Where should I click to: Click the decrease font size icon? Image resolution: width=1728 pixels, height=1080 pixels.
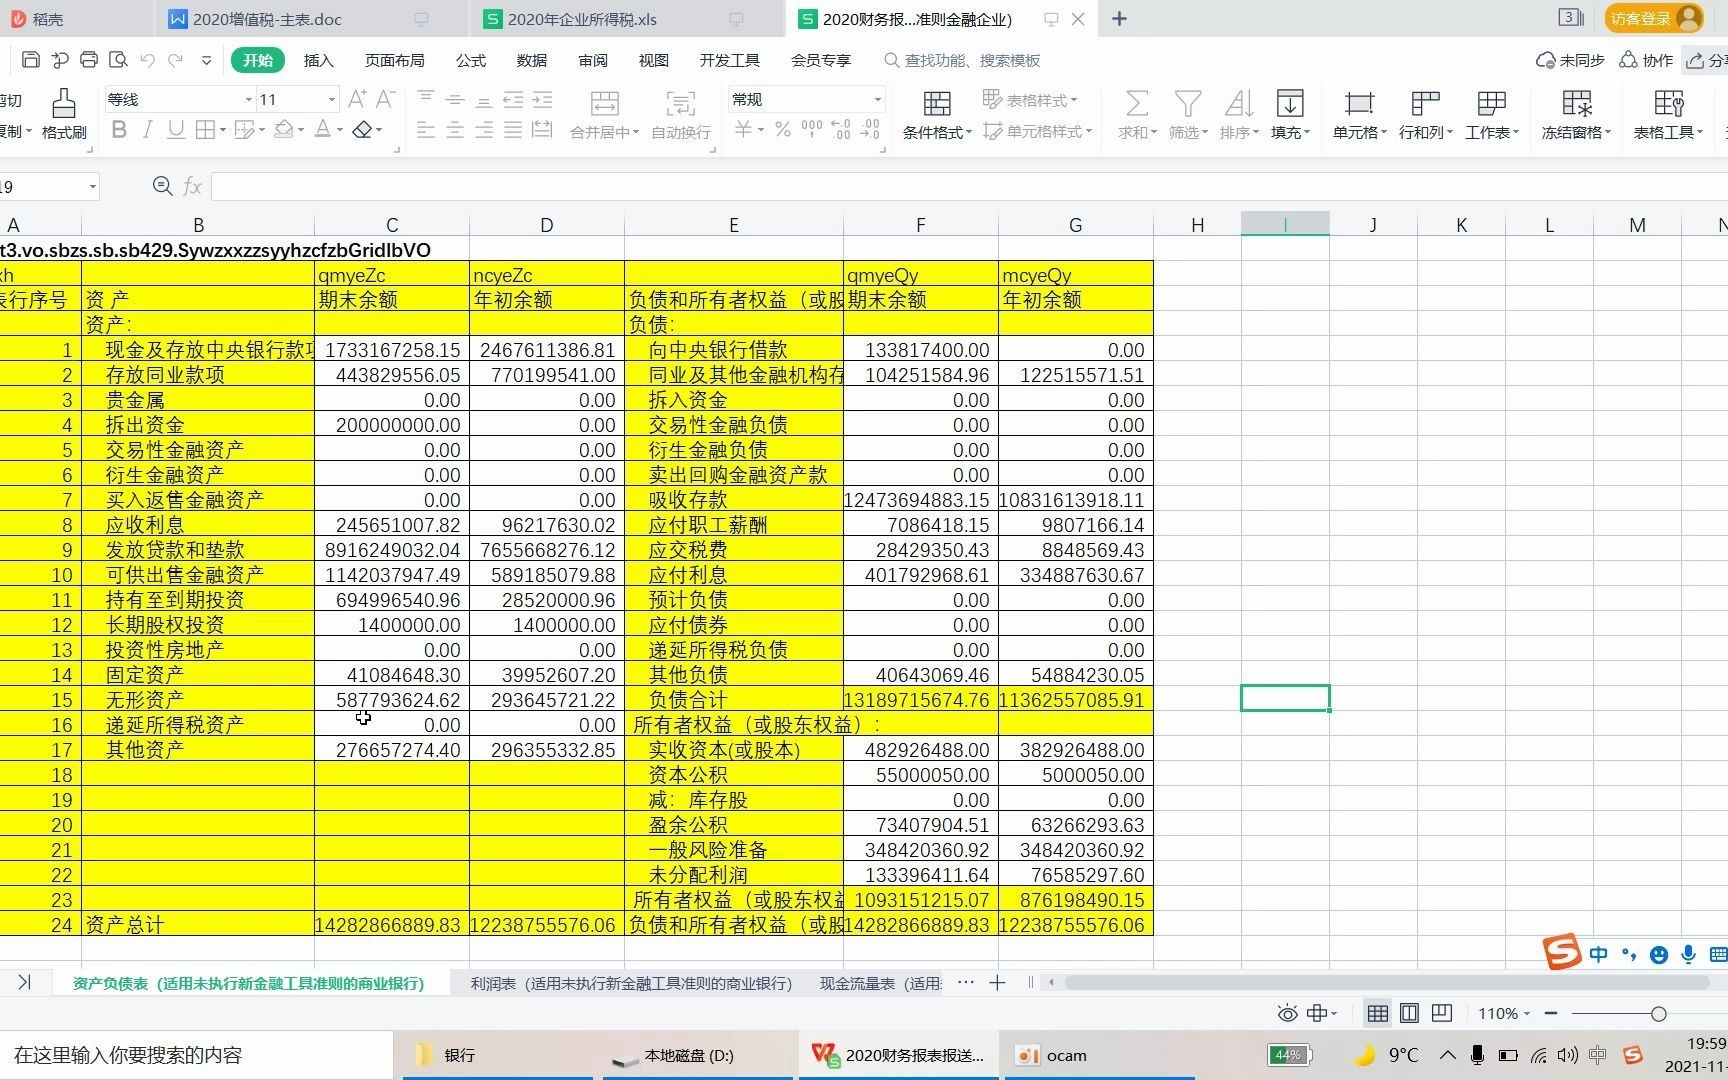tap(386, 99)
